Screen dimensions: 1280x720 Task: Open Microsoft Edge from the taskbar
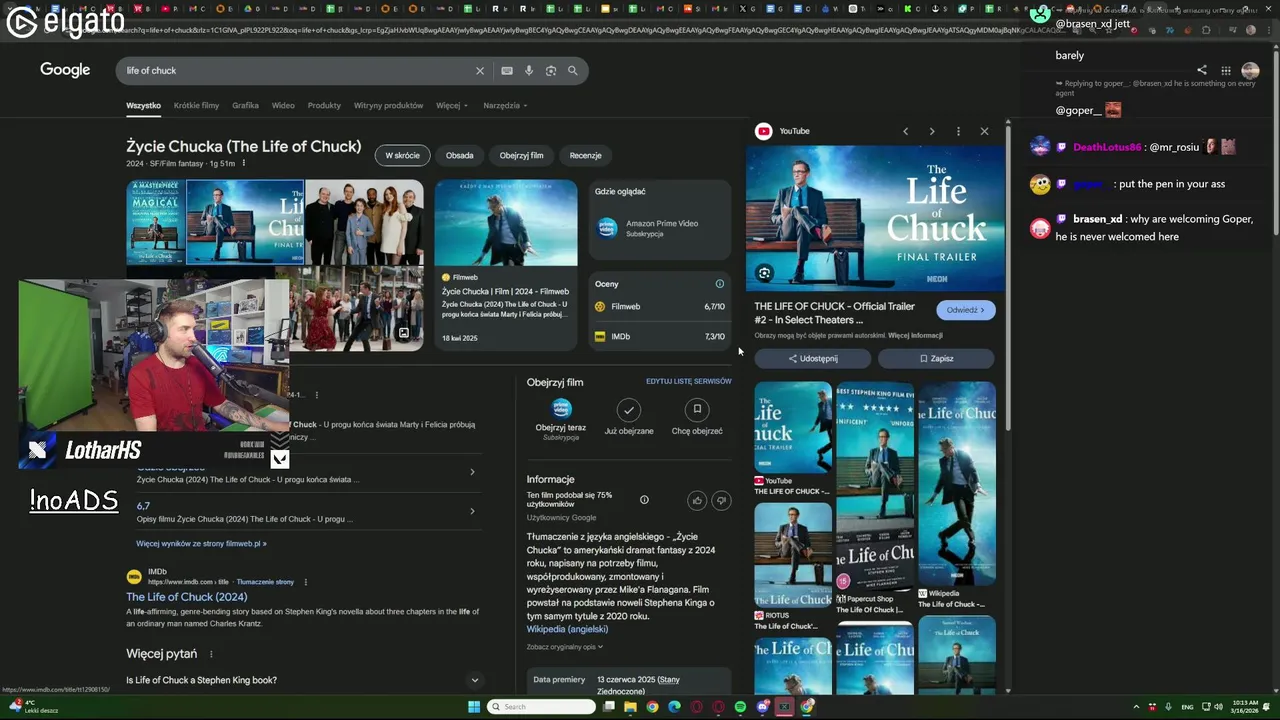pos(674,707)
